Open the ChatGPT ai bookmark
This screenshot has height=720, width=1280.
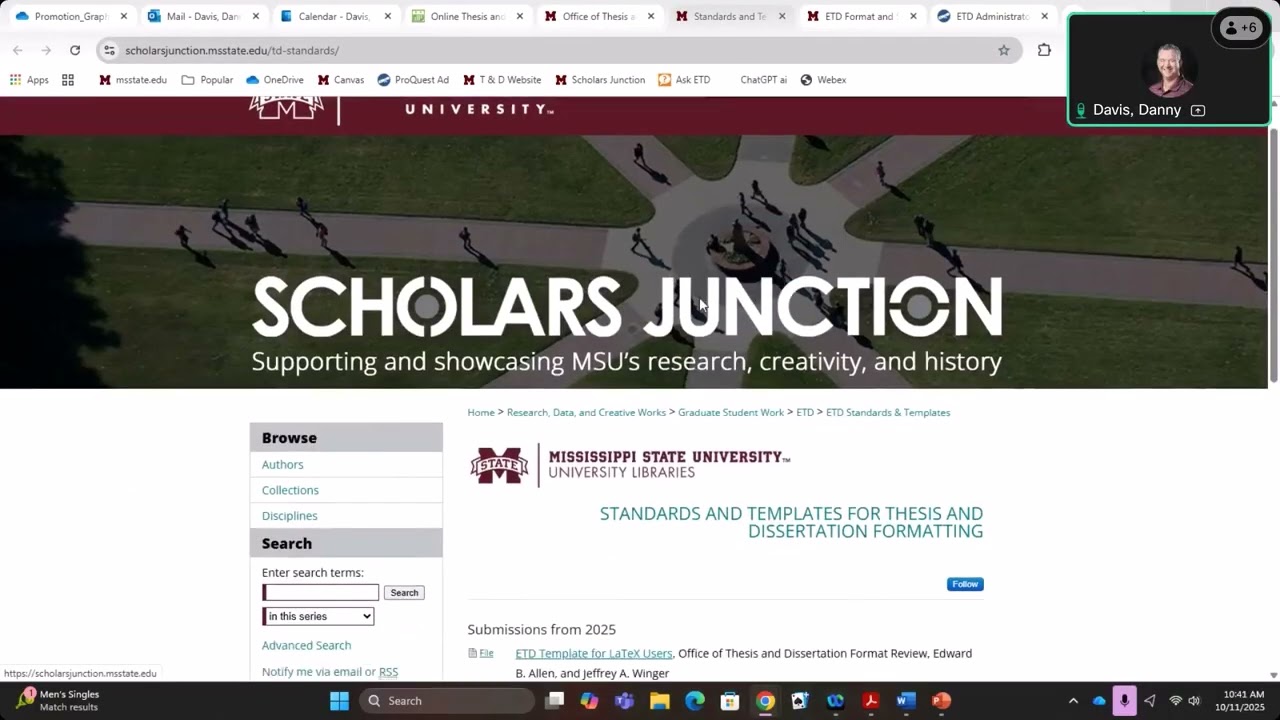(763, 80)
